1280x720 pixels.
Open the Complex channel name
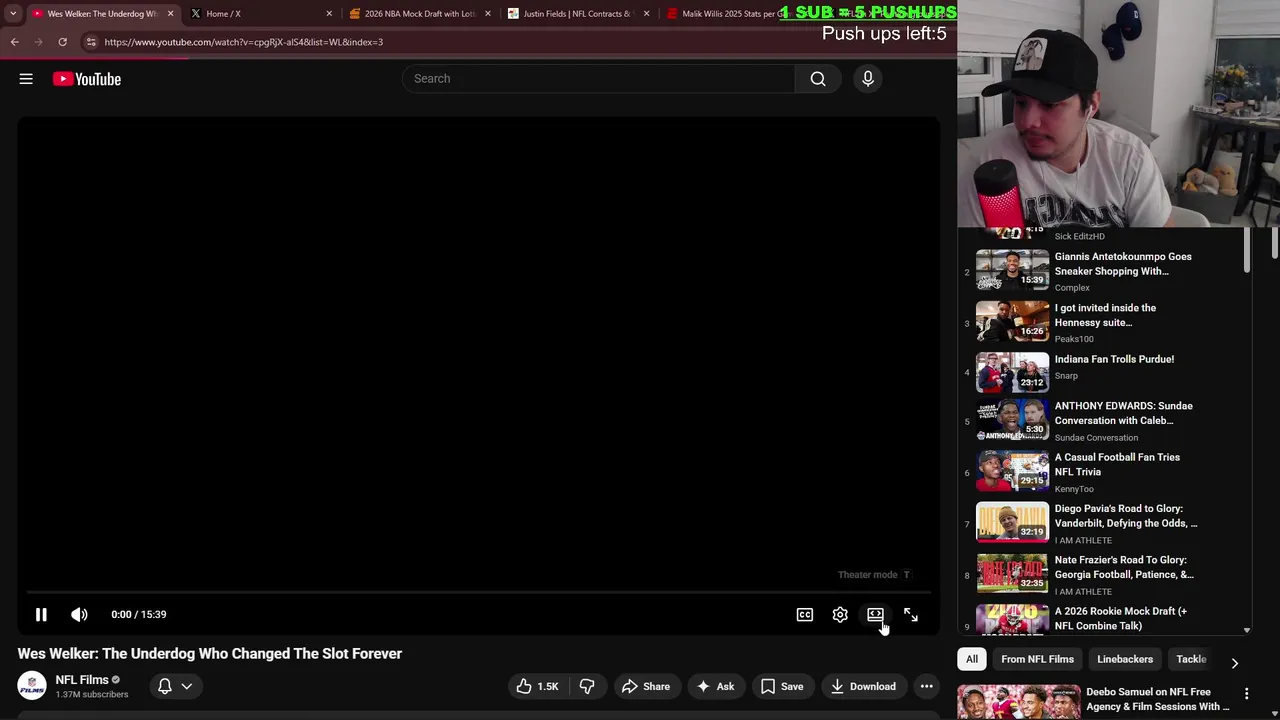pyautogui.click(x=1072, y=288)
